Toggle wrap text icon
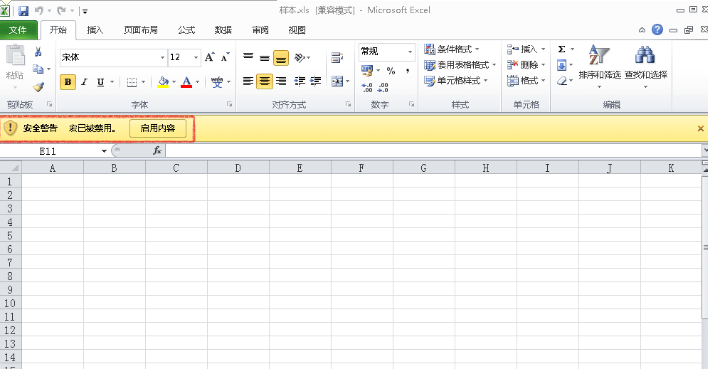 (336, 57)
